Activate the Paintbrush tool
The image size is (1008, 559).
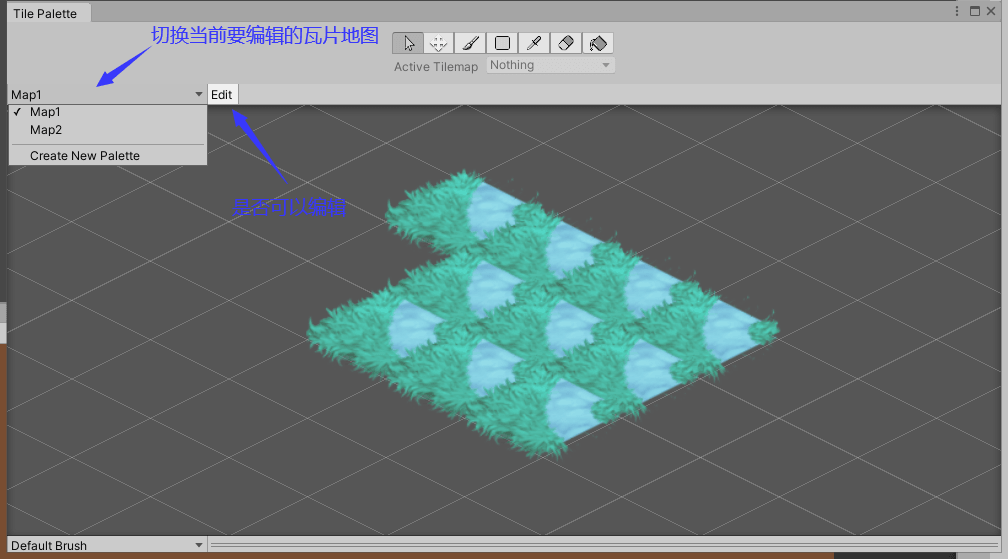pos(471,43)
